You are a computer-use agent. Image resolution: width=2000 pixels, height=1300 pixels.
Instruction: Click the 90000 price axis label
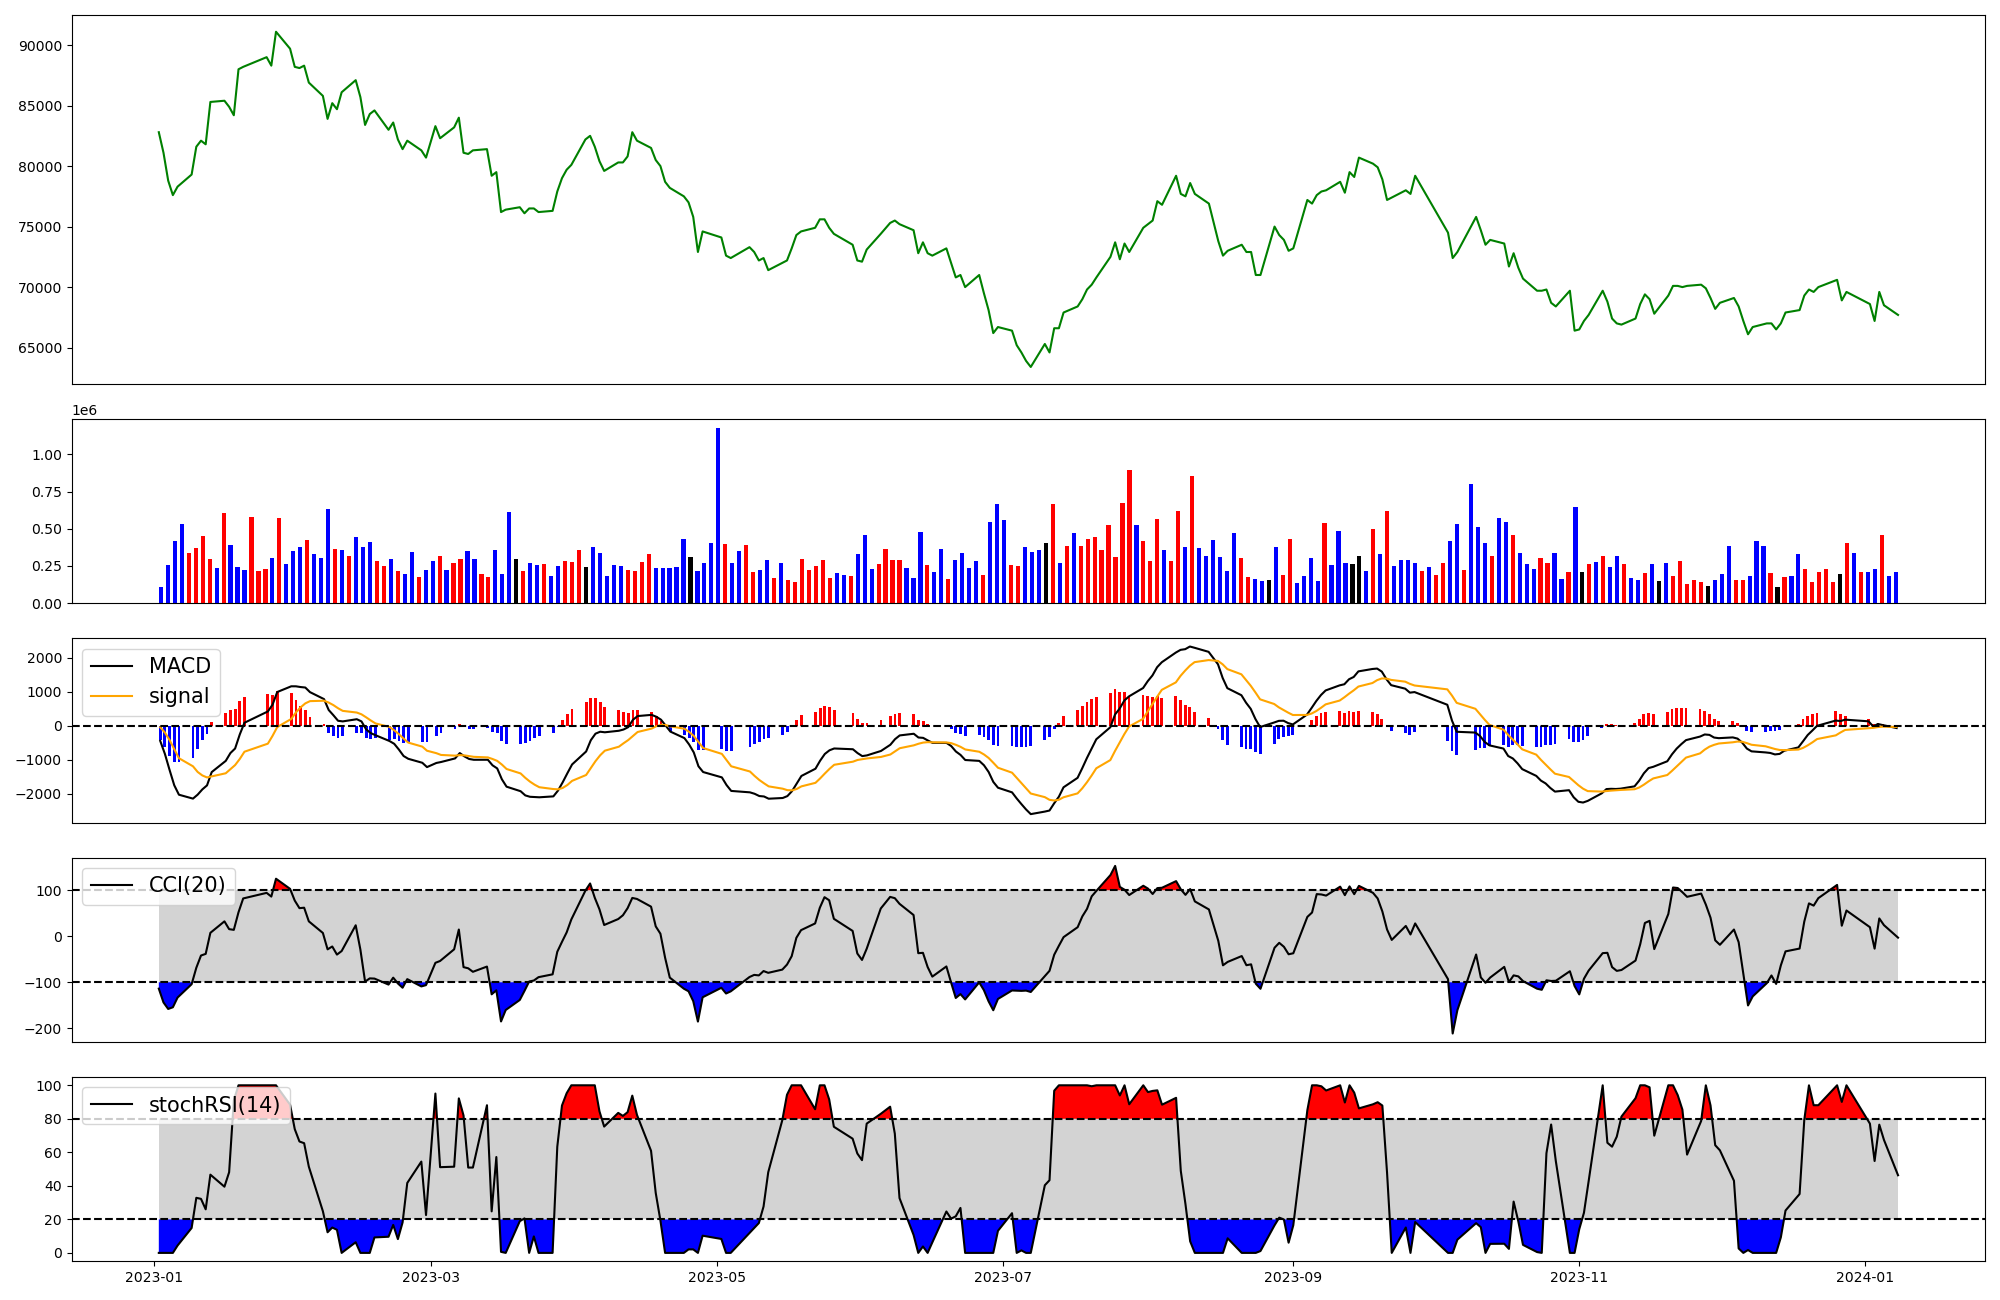click(40, 46)
